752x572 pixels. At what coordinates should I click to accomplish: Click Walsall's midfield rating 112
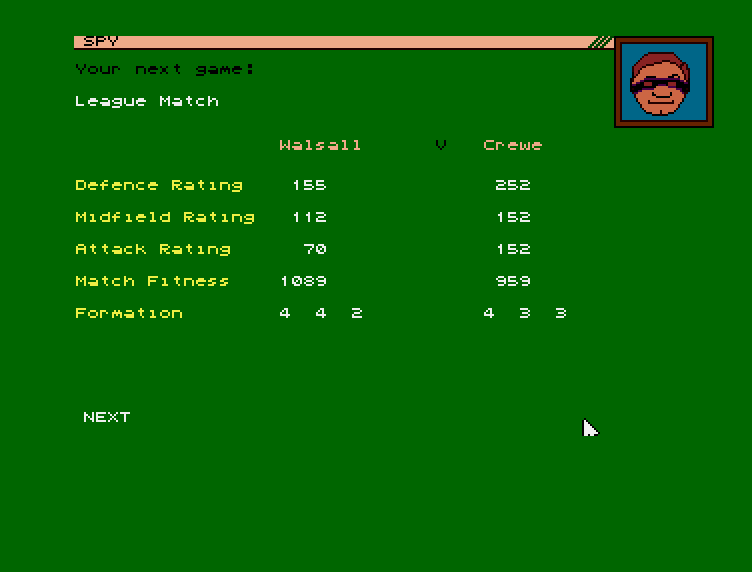click(x=309, y=217)
